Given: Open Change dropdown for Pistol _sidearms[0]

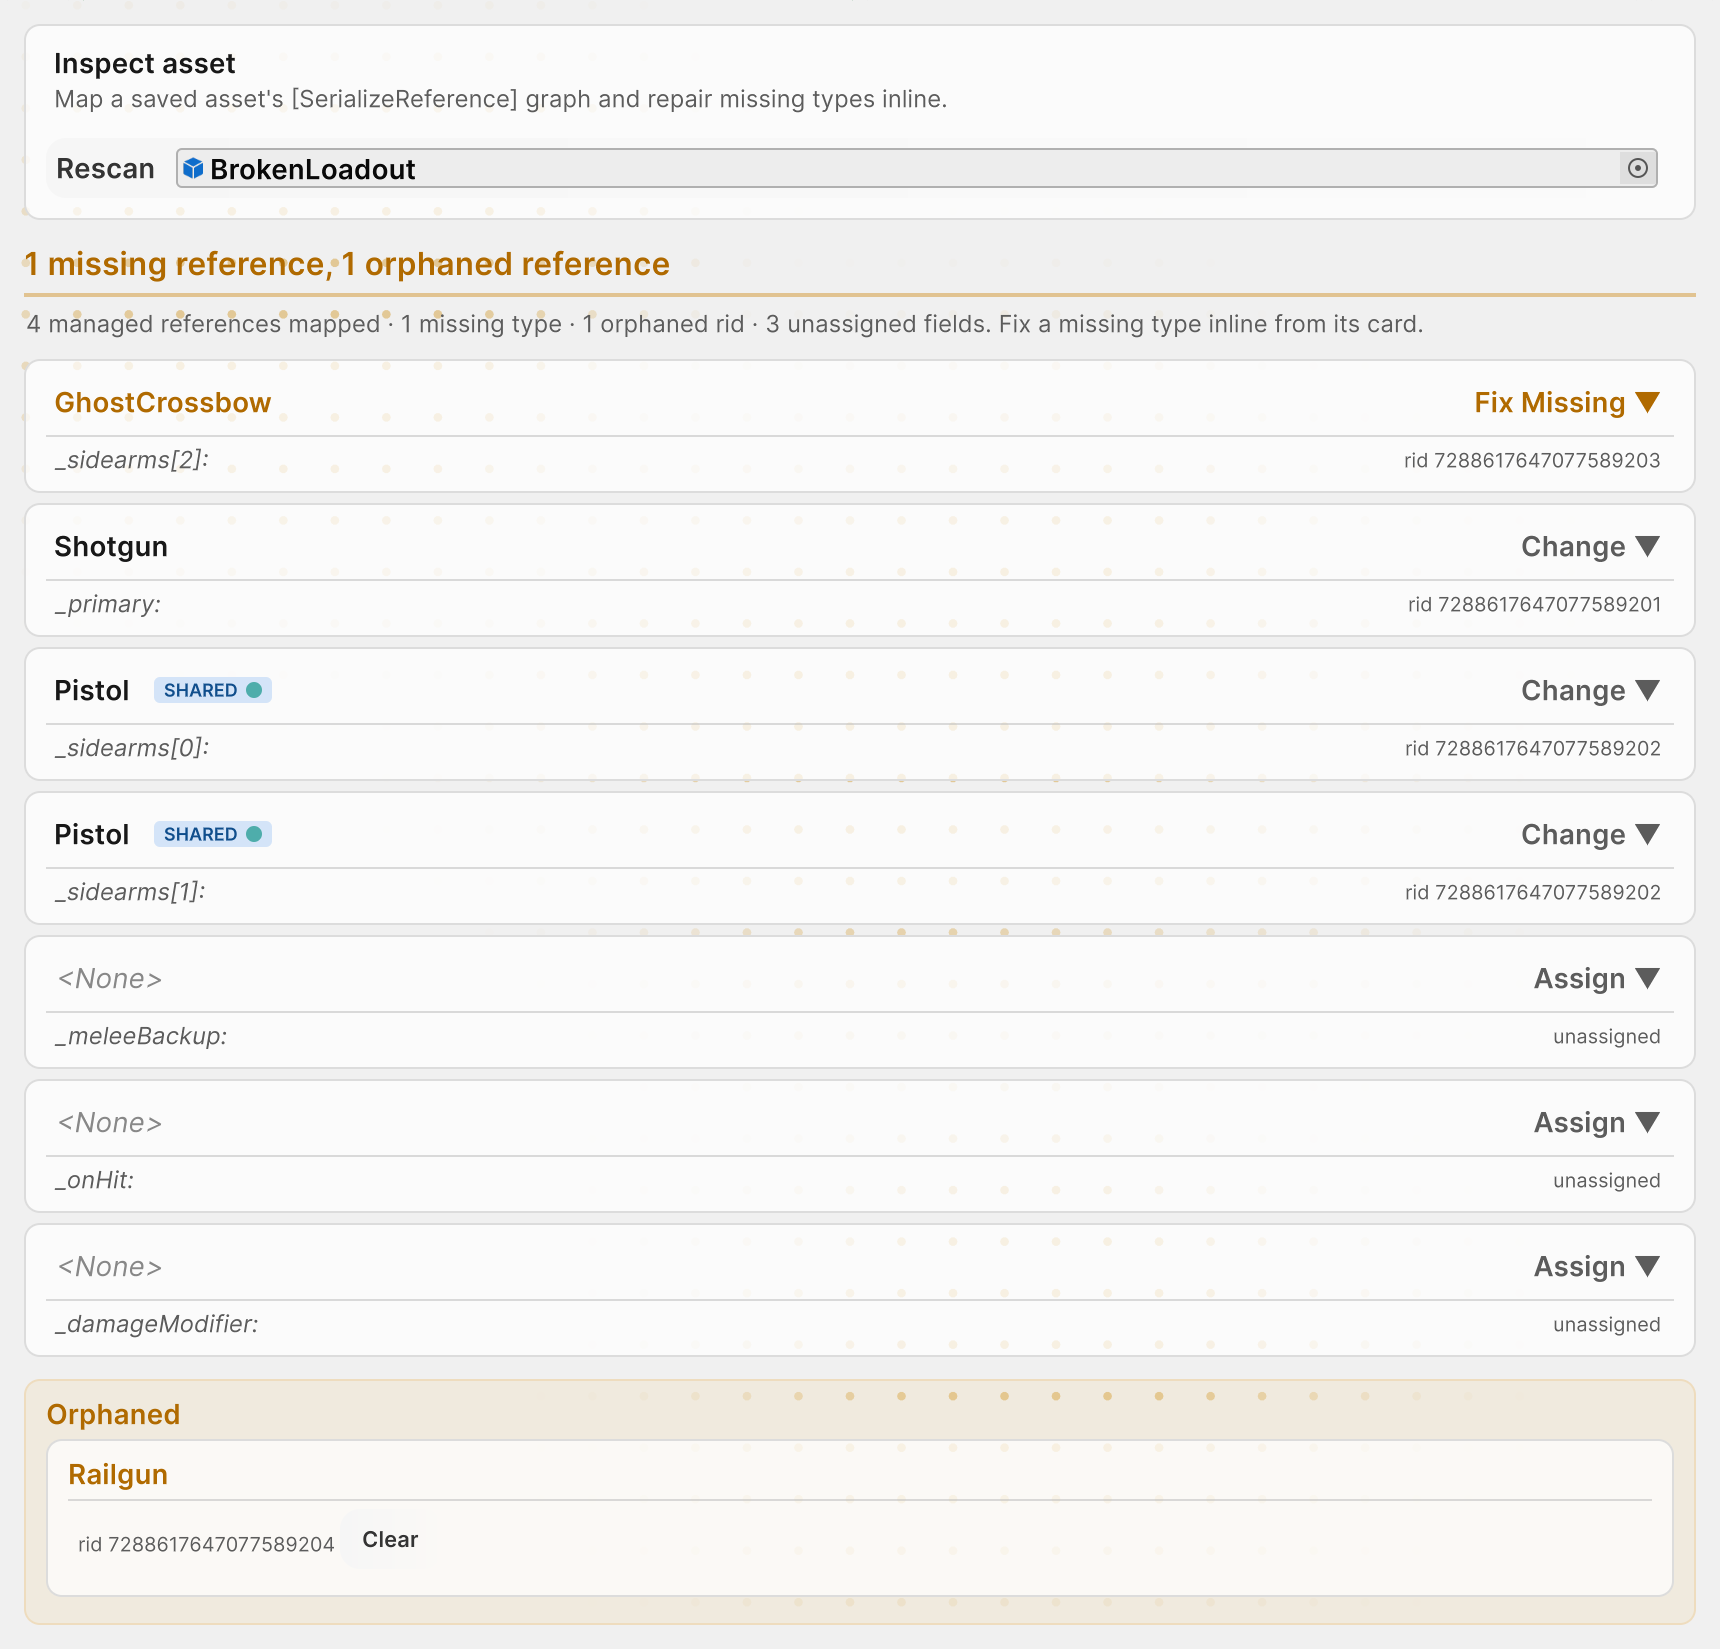Looking at the screenshot, I should pyautogui.click(x=1590, y=690).
